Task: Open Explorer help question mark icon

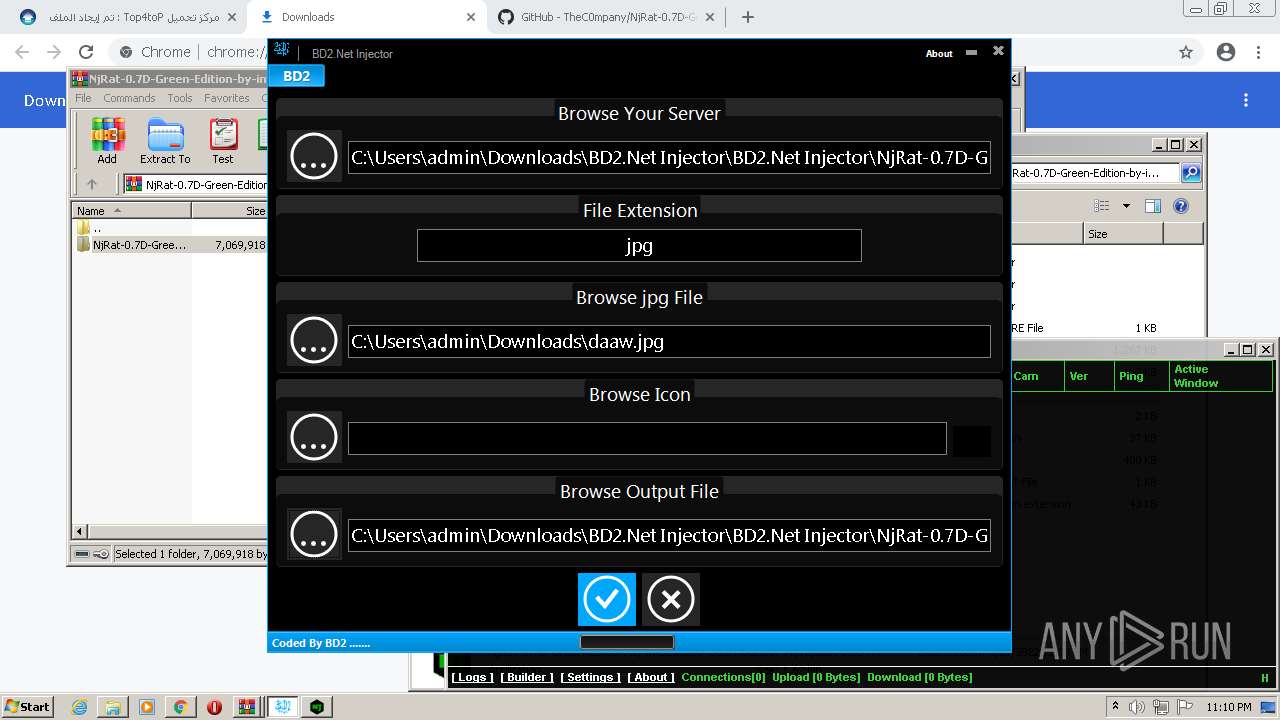Action: click(1181, 206)
